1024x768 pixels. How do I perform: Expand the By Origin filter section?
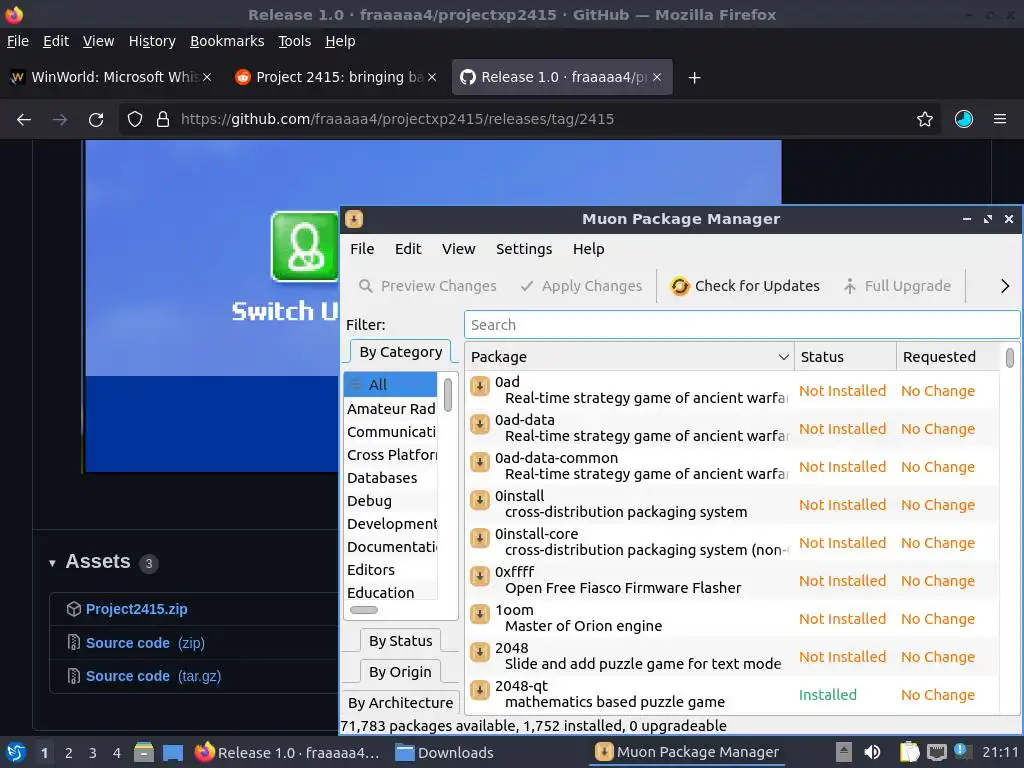(x=400, y=672)
